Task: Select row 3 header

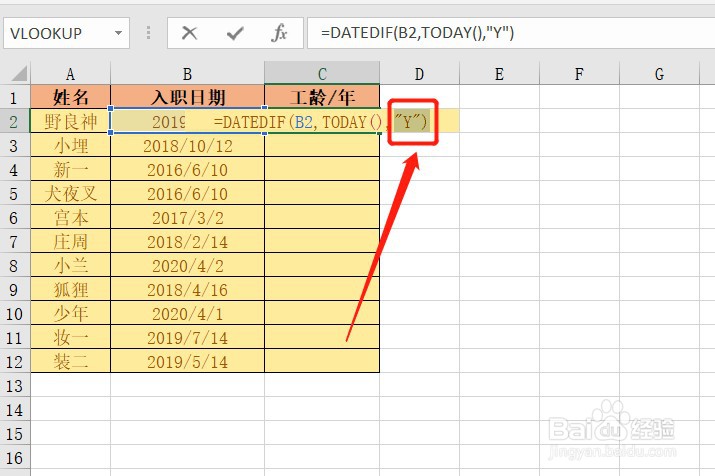Action: (14, 145)
